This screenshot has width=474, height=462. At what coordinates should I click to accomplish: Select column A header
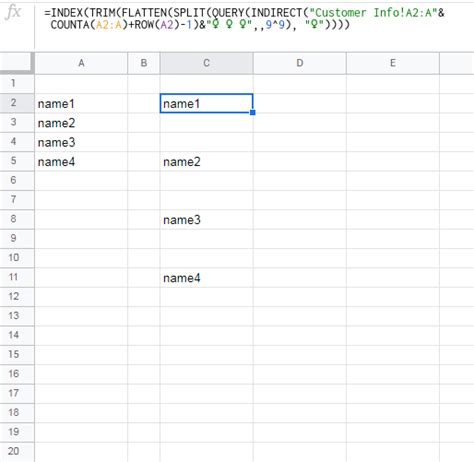click(81, 63)
